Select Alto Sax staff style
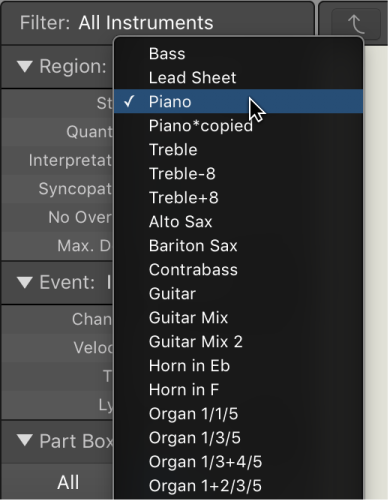This screenshot has height=500, width=388. (238, 222)
